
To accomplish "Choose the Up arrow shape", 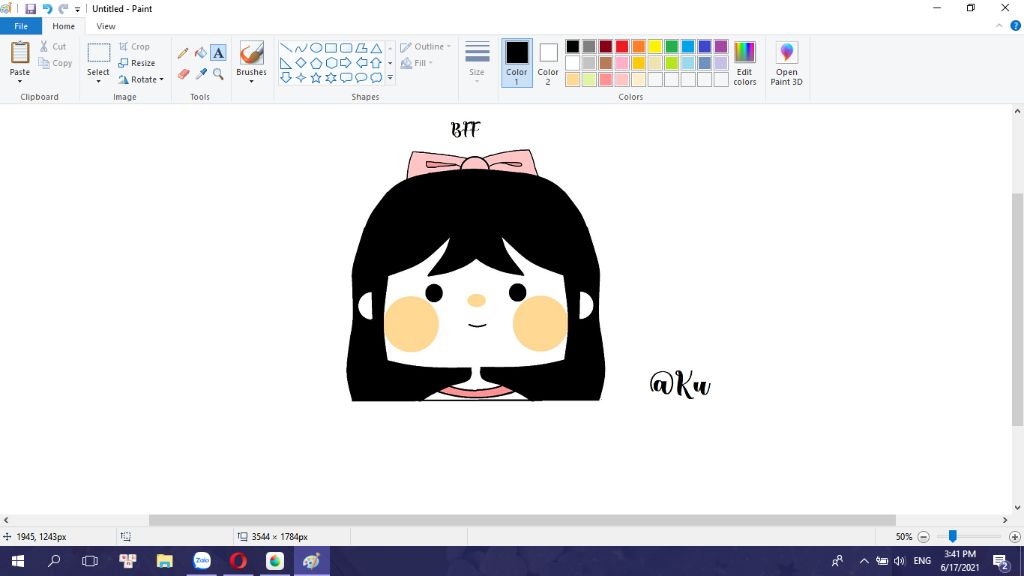I will click(376, 63).
